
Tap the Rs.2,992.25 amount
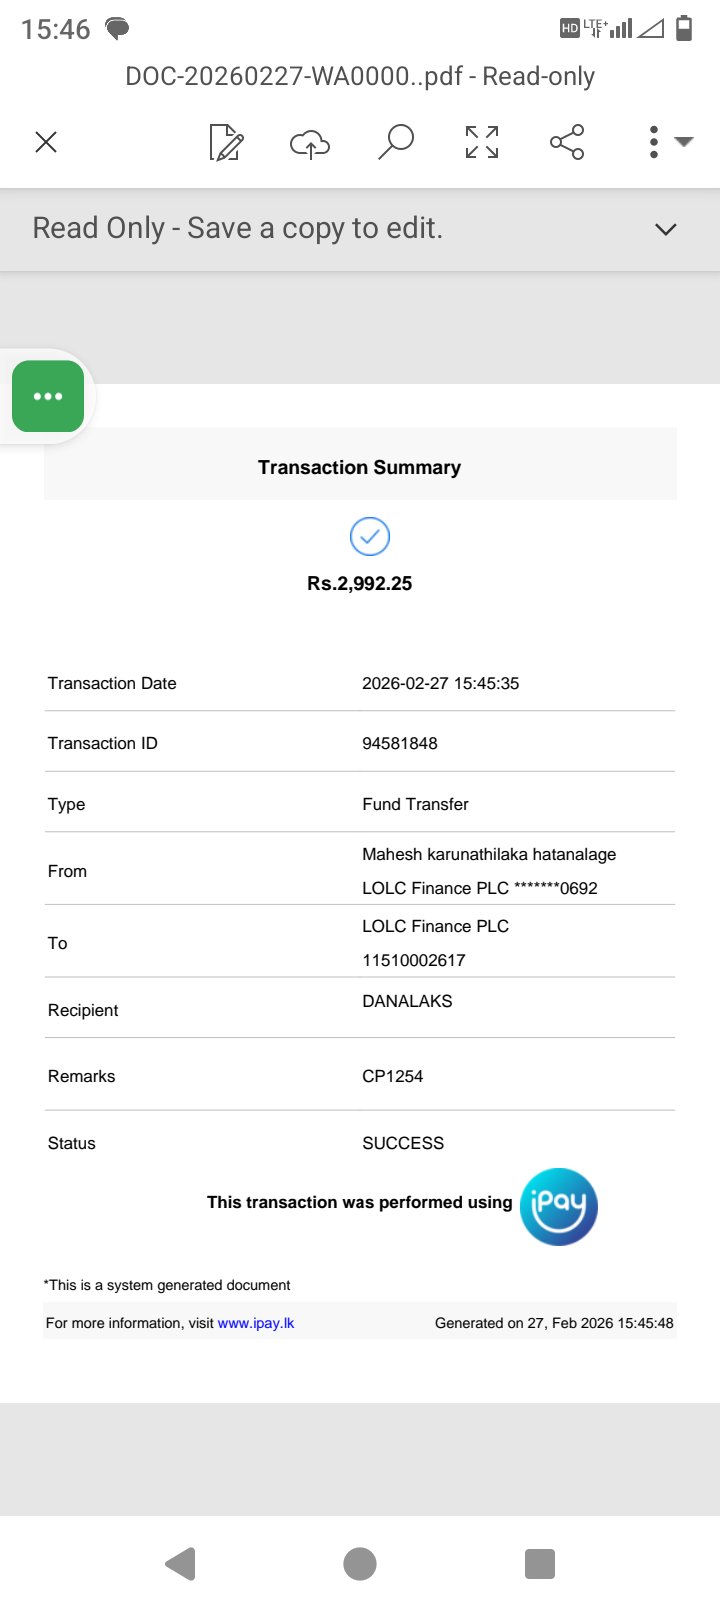coord(360,584)
